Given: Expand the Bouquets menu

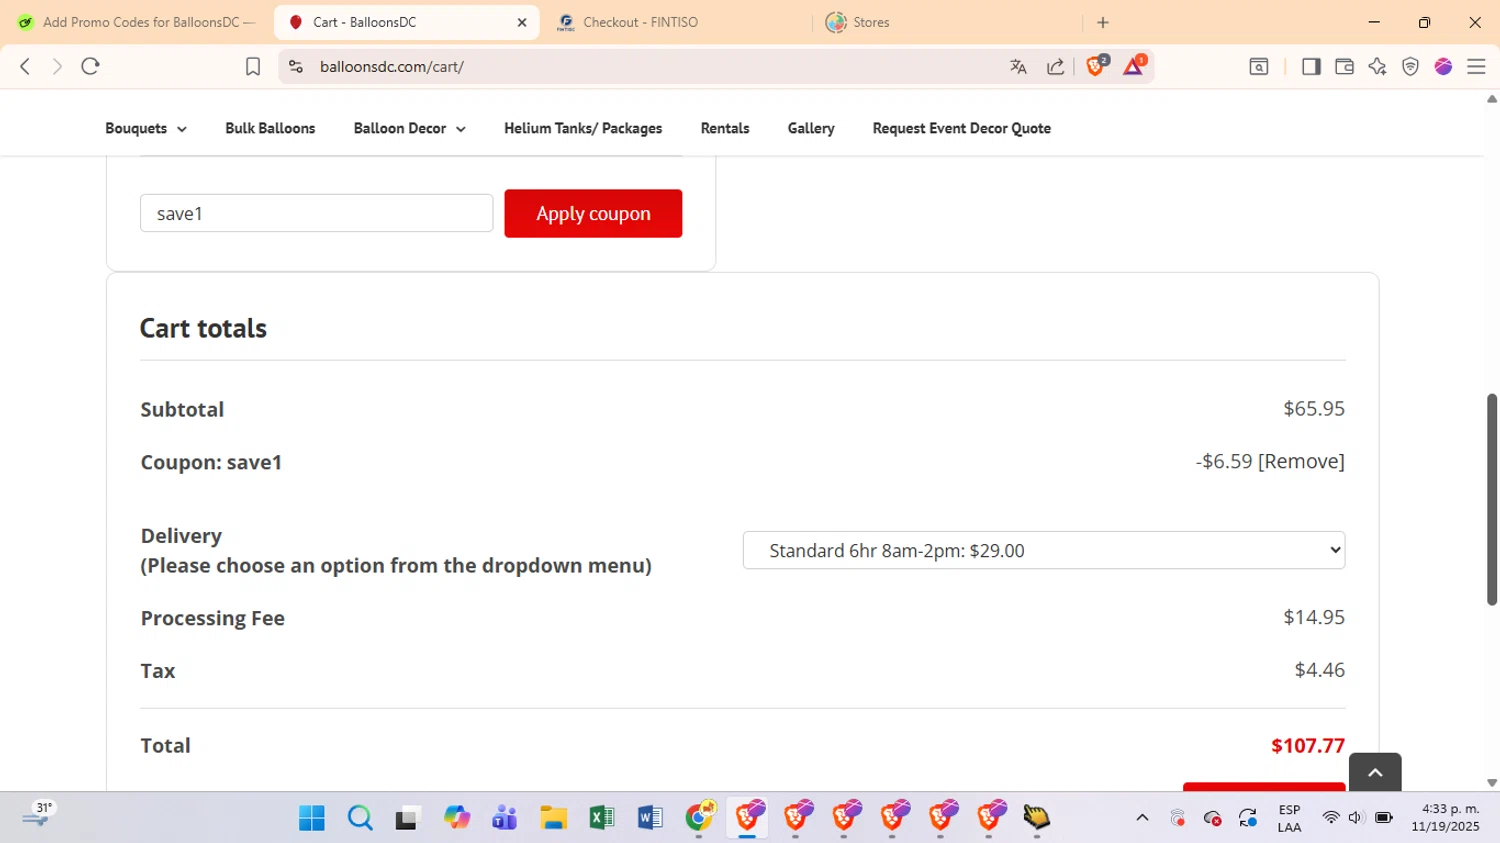Looking at the screenshot, I should (x=146, y=128).
